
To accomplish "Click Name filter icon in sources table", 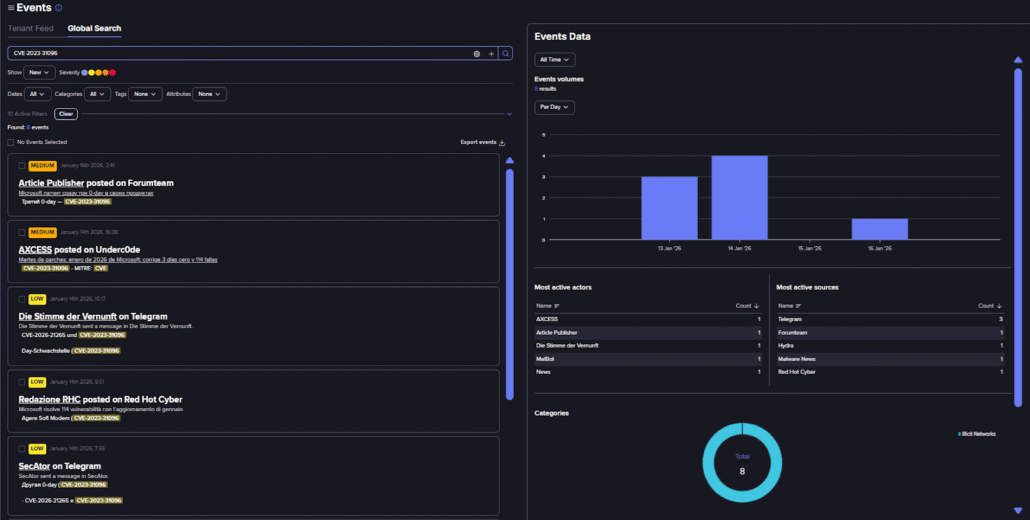I will [x=798, y=306].
